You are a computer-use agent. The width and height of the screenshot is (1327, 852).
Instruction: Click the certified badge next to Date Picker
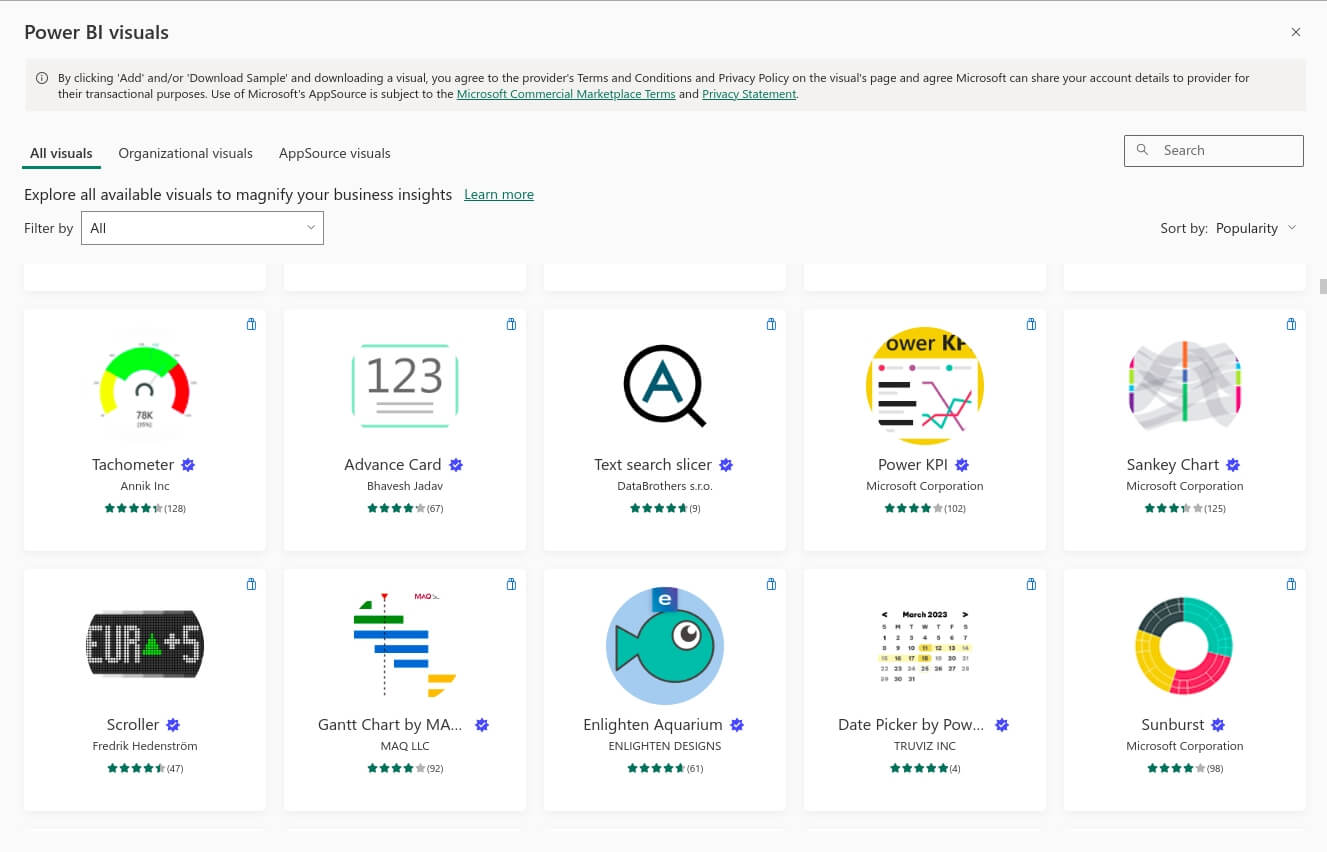tap(1002, 725)
